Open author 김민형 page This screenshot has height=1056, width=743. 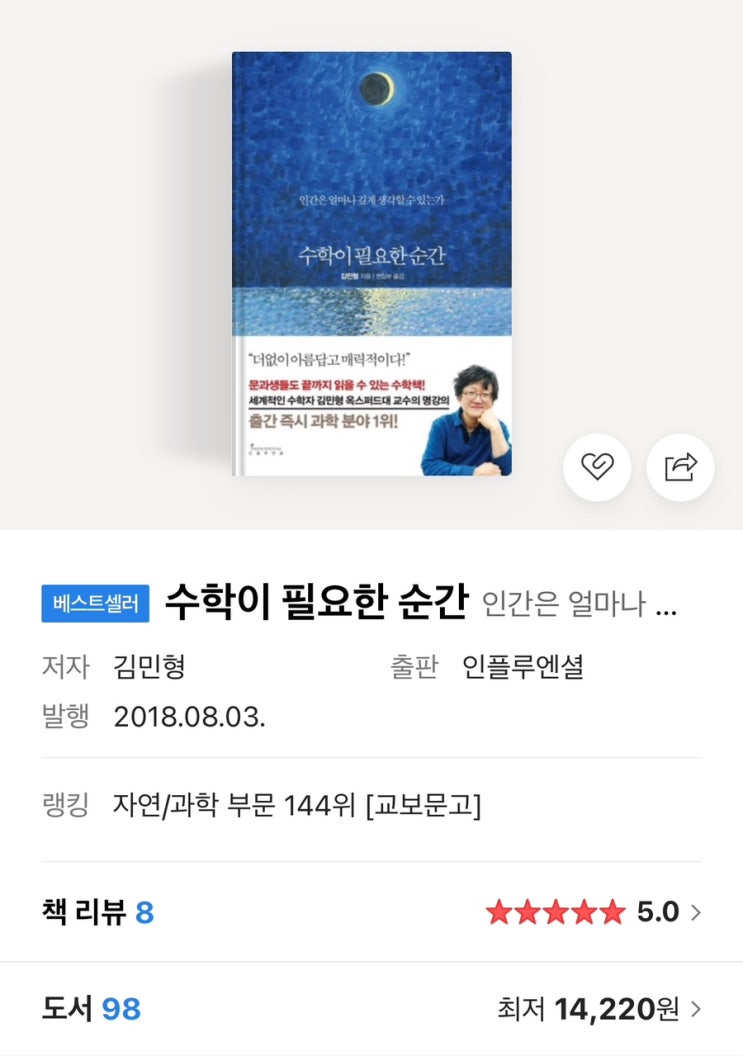[x=149, y=667]
